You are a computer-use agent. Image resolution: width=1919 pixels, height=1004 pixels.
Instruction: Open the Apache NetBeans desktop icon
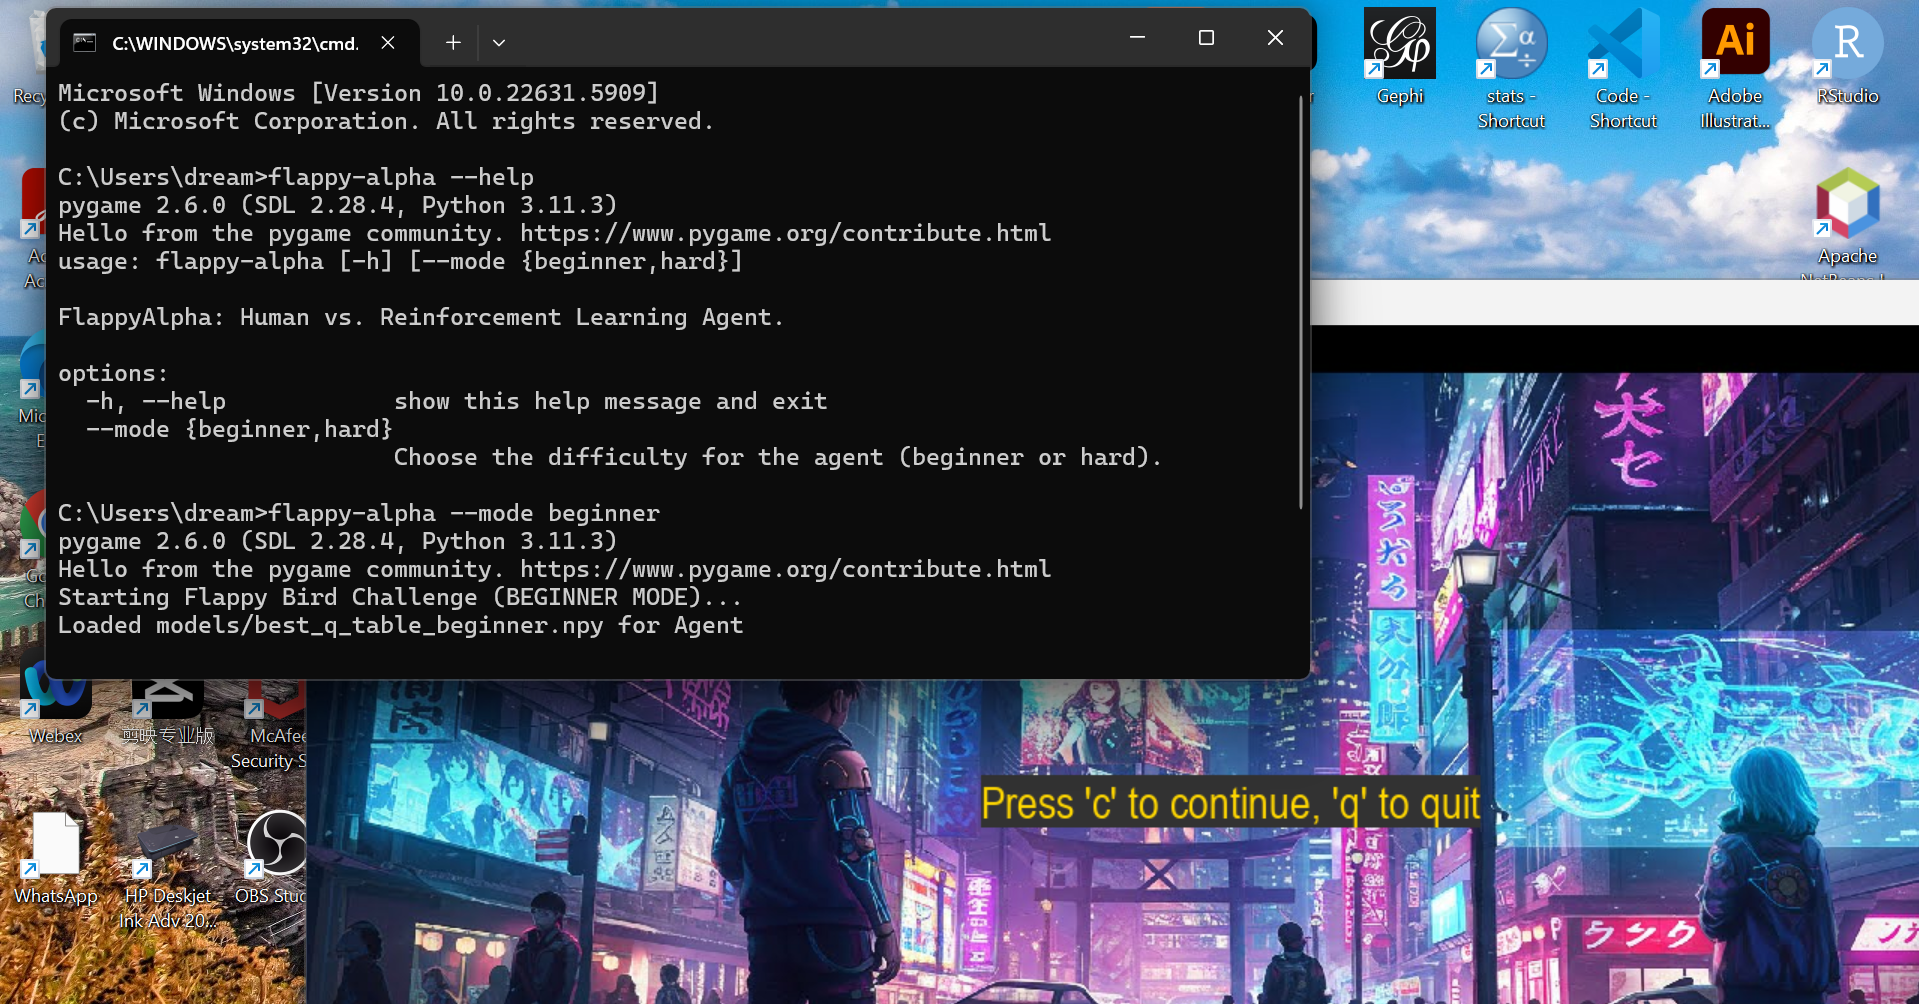(1847, 222)
